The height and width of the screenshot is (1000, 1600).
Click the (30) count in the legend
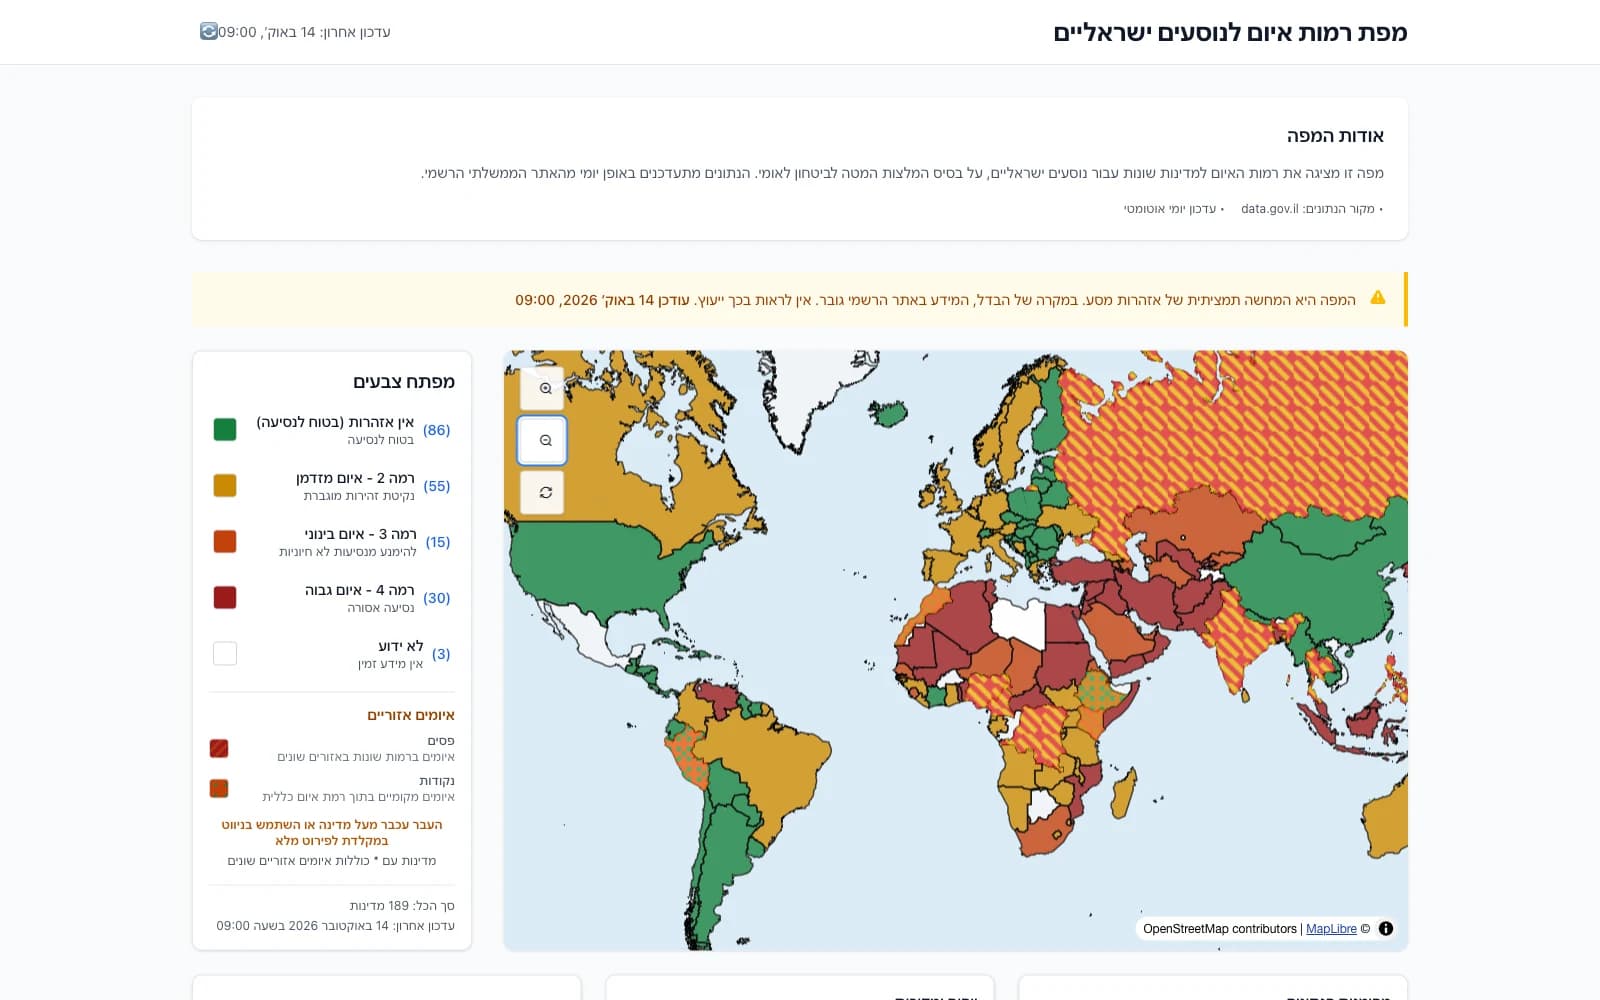437,598
